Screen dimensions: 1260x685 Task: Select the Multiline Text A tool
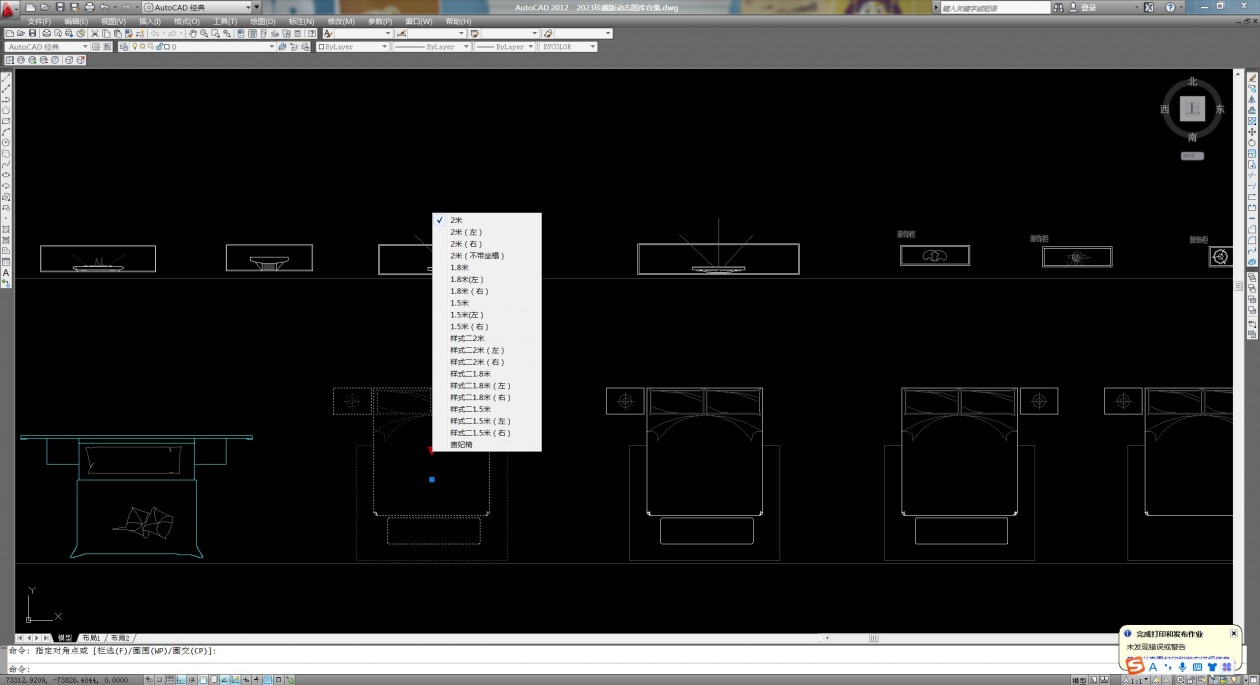click(x=6, y=272)
